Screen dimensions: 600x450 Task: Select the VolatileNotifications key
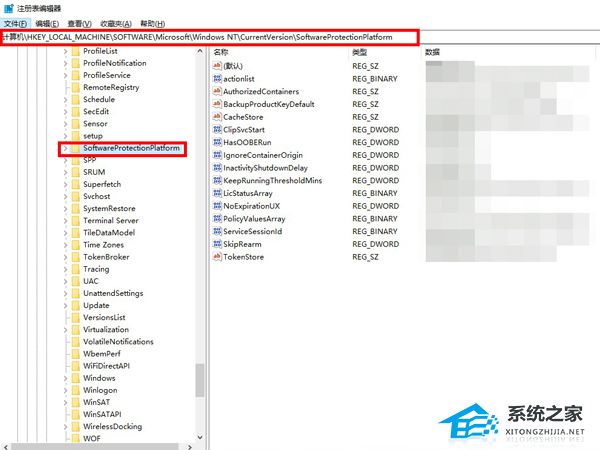coord(118,342)
